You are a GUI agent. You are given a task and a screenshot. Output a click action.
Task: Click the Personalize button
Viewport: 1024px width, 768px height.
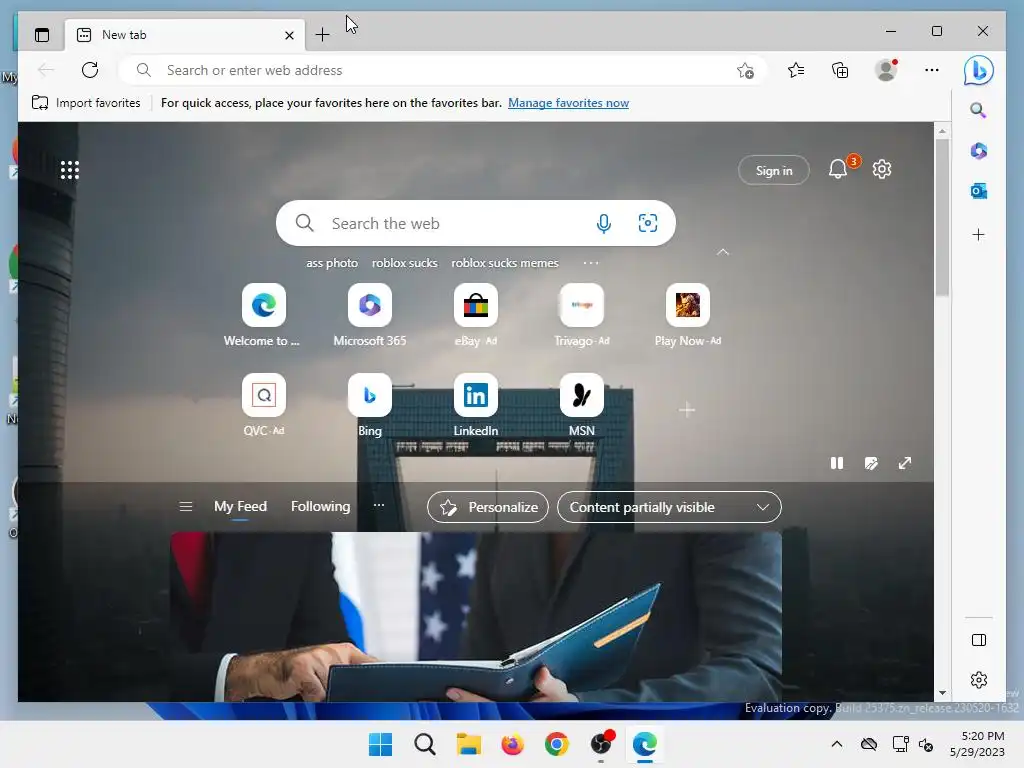[488, 507]
